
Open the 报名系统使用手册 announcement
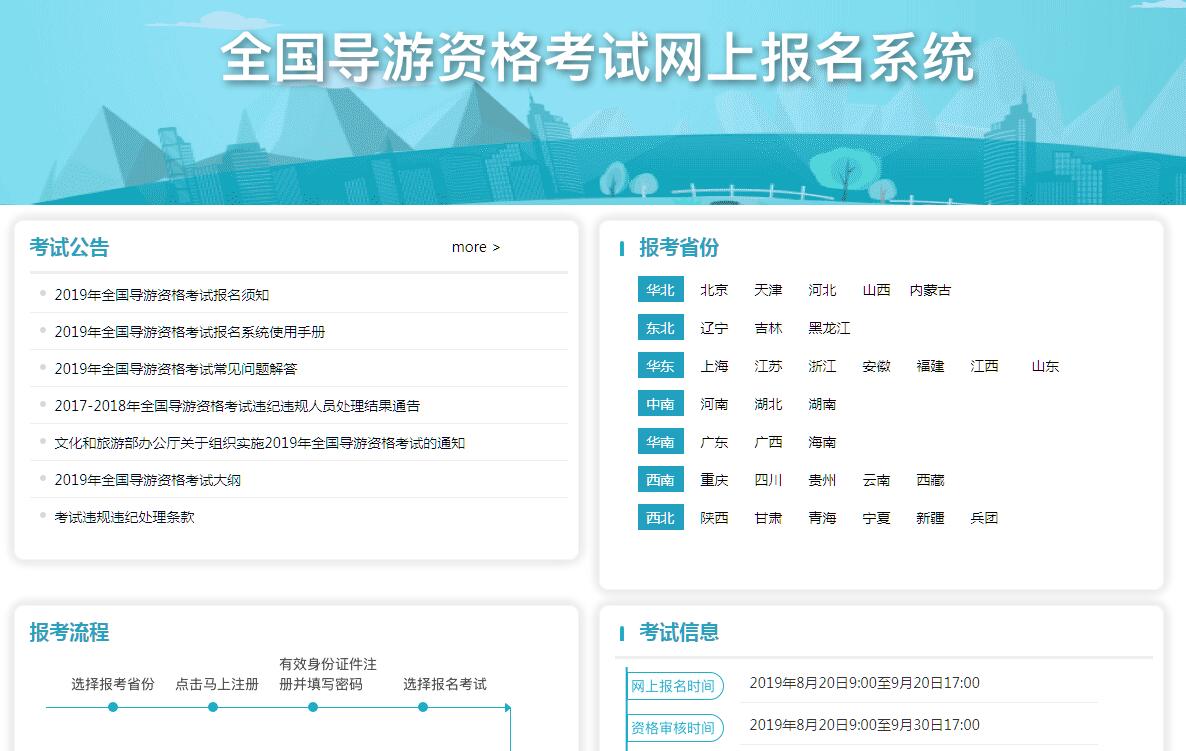tap(189, 332)
